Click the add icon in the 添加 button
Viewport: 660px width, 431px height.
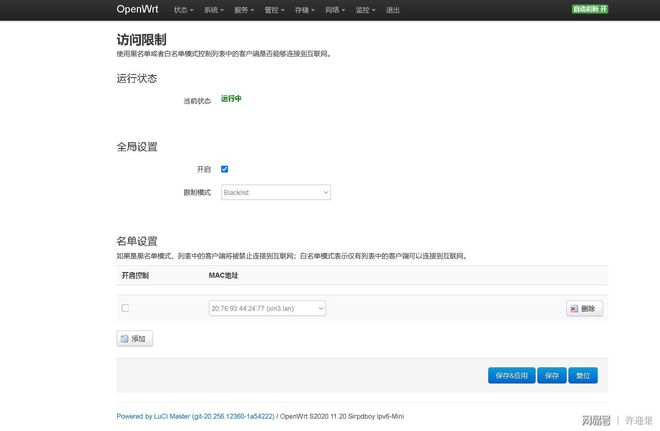125,338
